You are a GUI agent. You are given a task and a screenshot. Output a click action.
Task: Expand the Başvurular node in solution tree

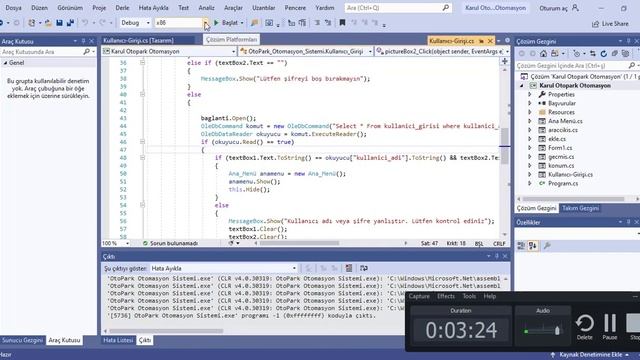(x=530, y=103)
